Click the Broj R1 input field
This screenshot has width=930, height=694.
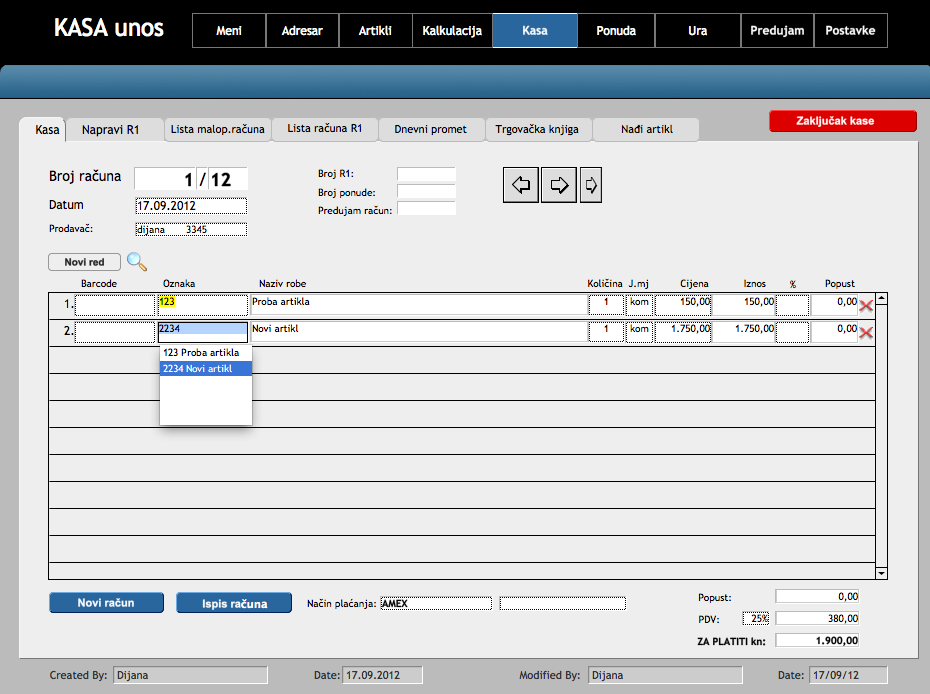(x=426, y=174)
